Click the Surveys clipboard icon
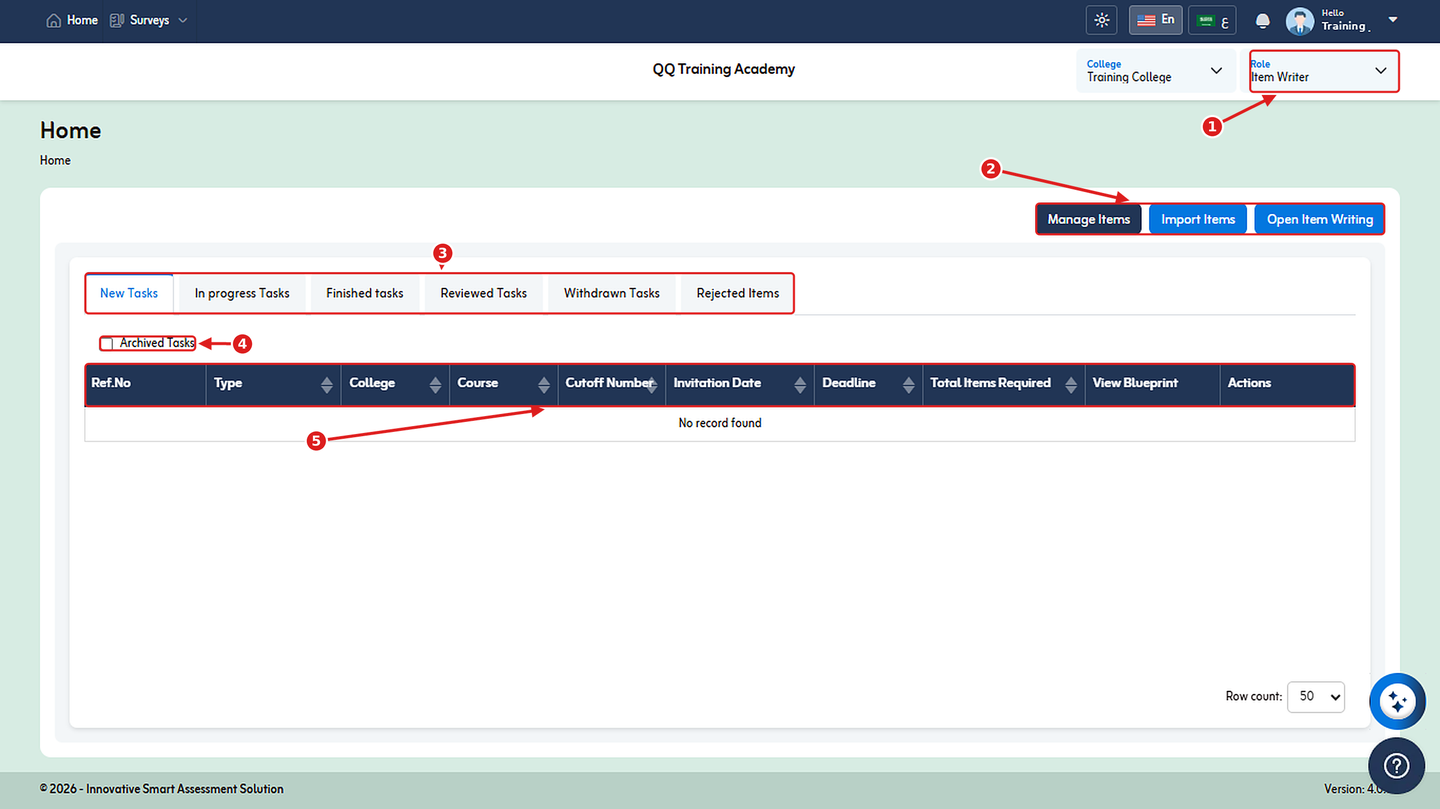 pos(117,20)
